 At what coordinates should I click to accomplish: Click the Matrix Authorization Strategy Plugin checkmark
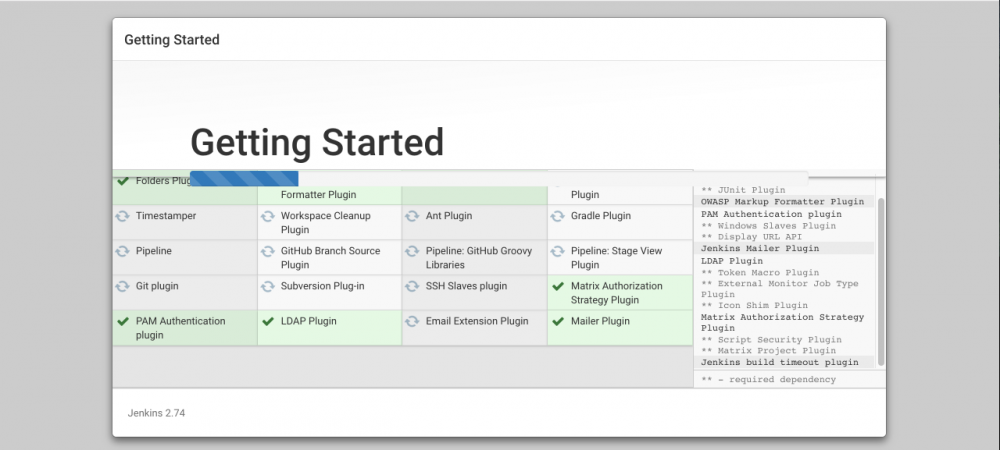tap(557, 286)
